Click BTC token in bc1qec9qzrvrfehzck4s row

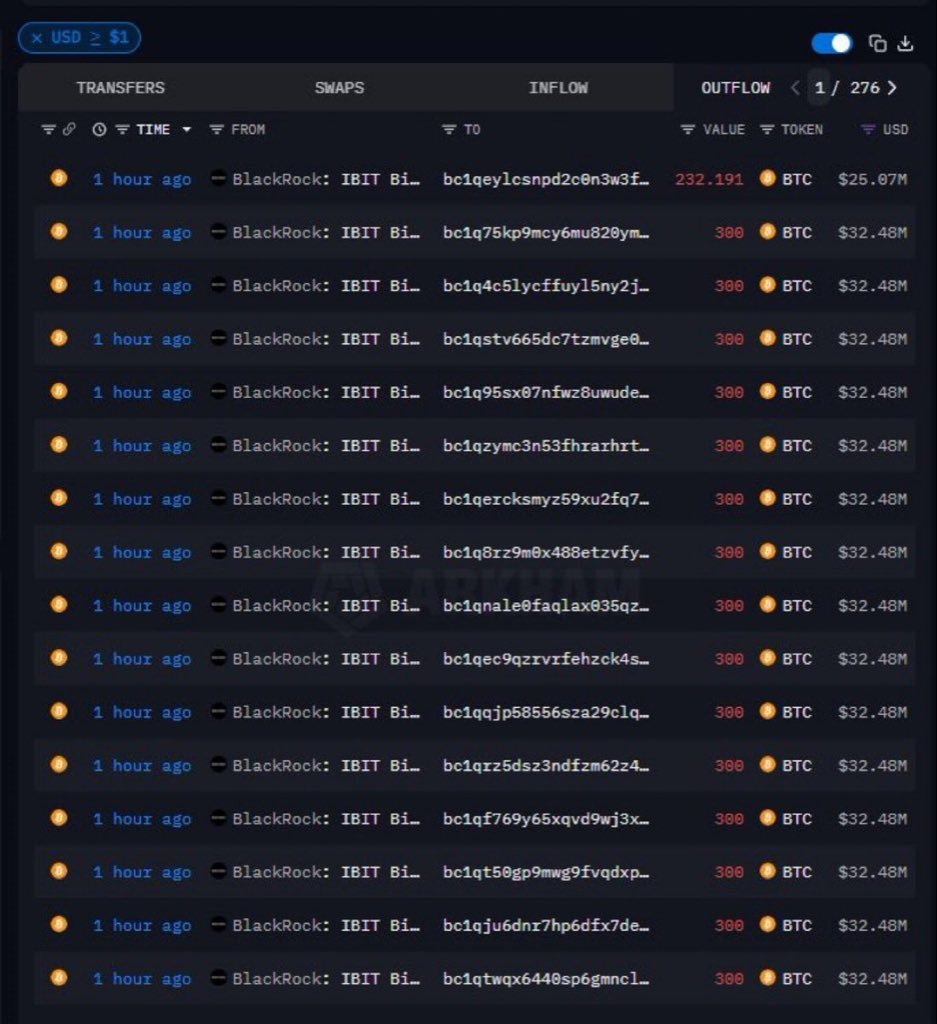(x=786, y=658)
